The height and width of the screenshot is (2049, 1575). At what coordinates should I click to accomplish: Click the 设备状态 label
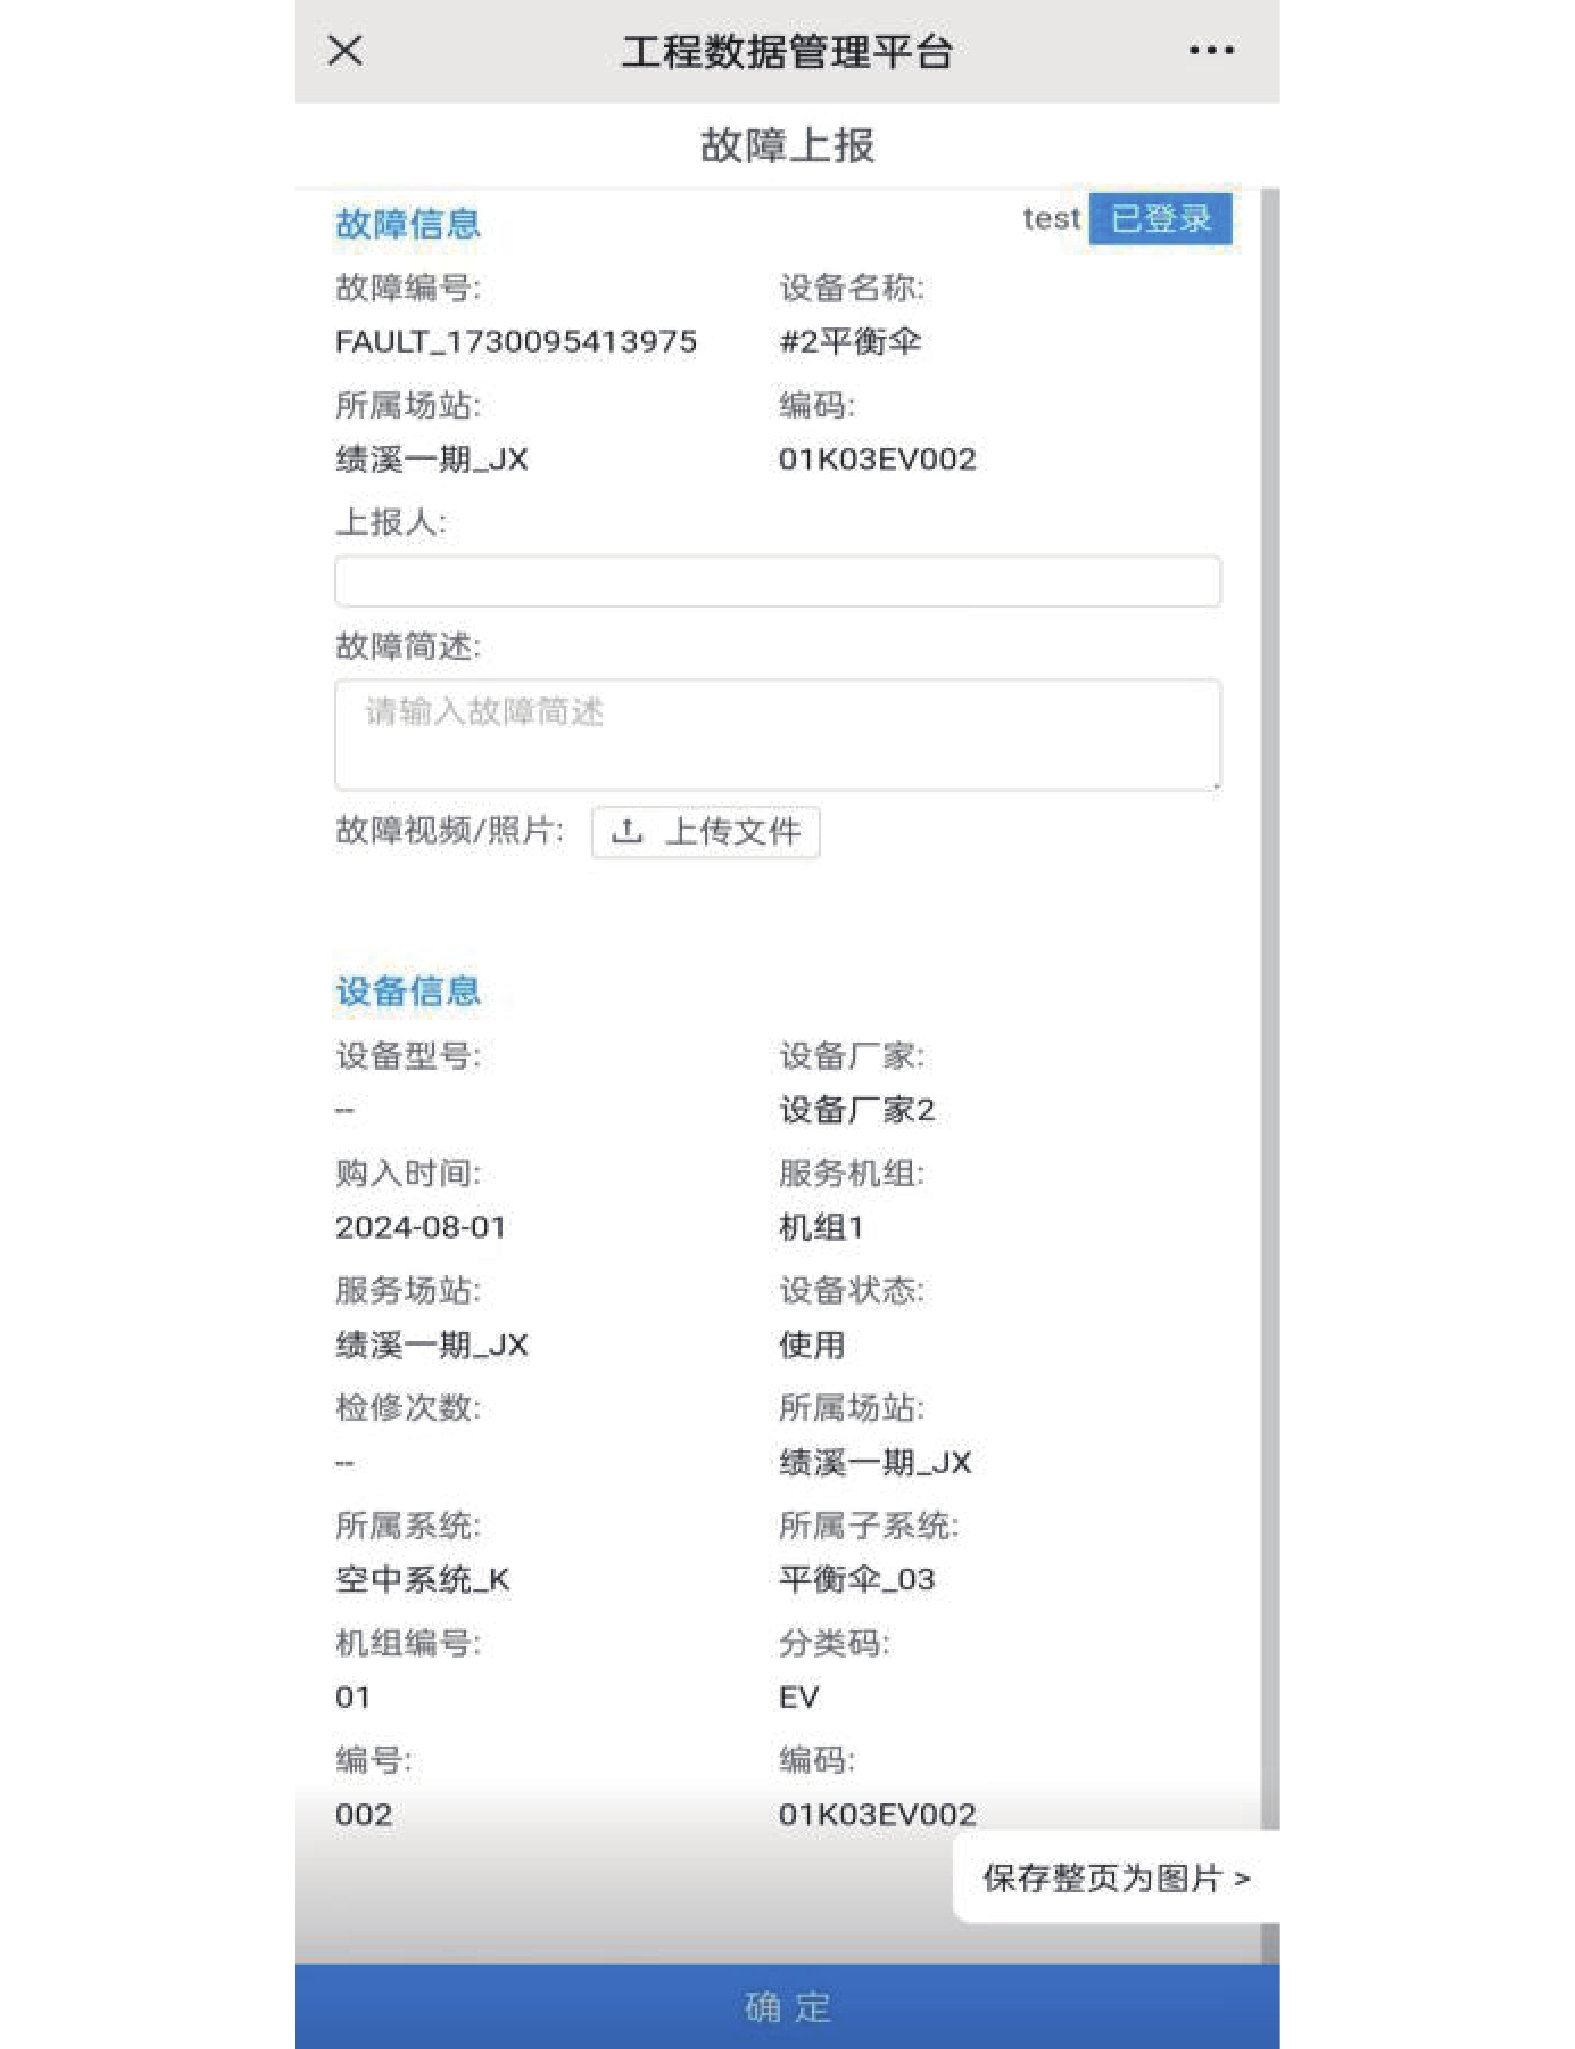pos(852,1291)
